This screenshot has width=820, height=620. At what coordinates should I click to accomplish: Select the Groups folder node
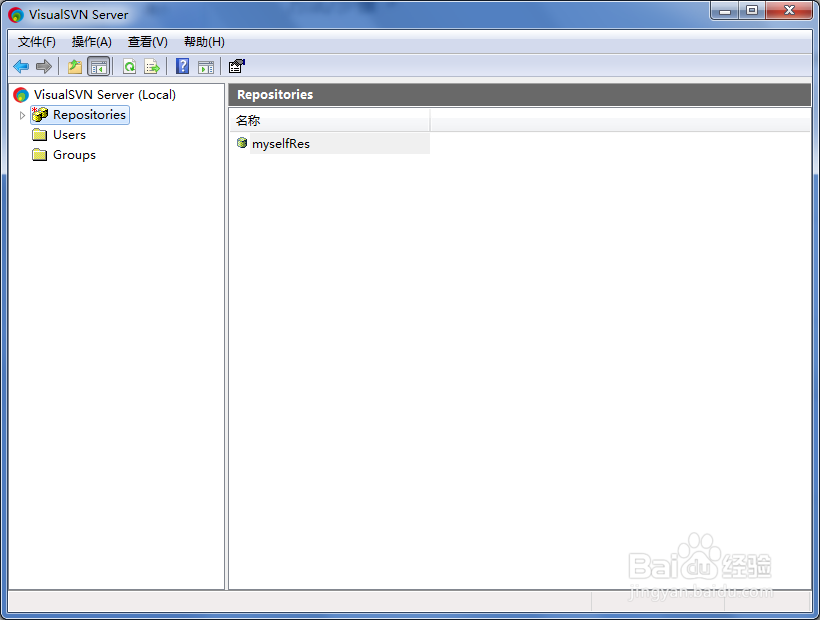tap(74, 155)
